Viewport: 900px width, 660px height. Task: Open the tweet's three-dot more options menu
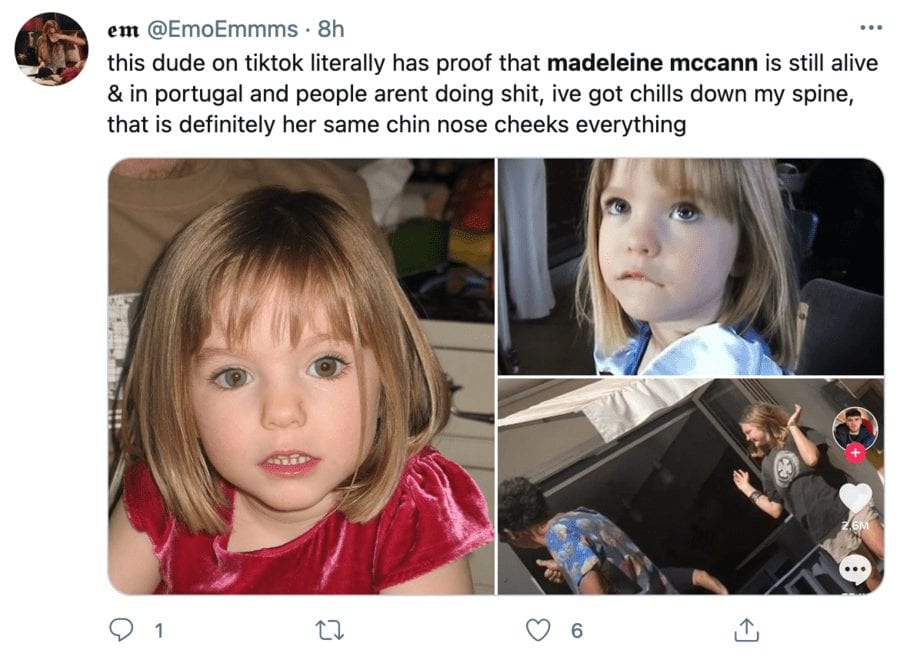(x=871, y=28)
